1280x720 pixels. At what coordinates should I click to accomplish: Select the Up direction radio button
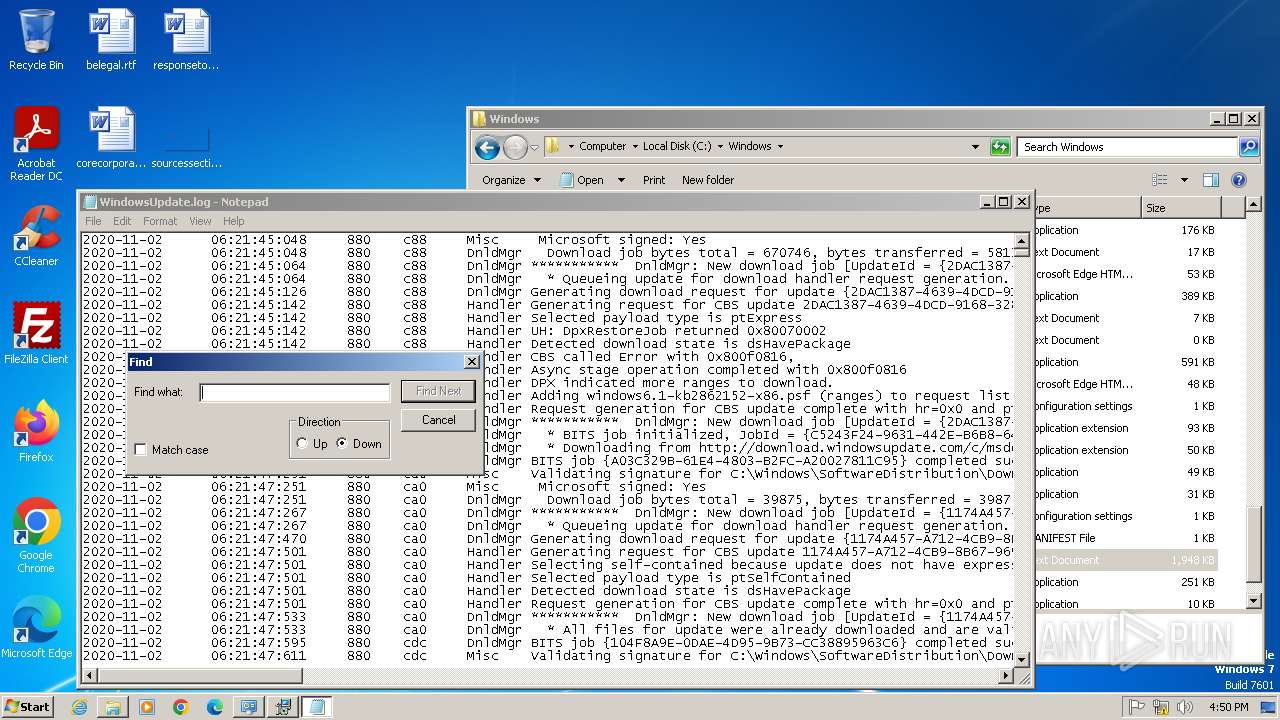(302, 444)
